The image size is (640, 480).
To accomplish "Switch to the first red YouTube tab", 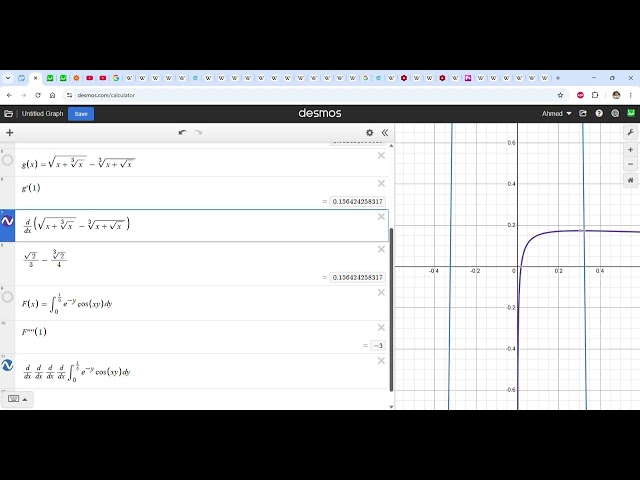I will 89,78.
